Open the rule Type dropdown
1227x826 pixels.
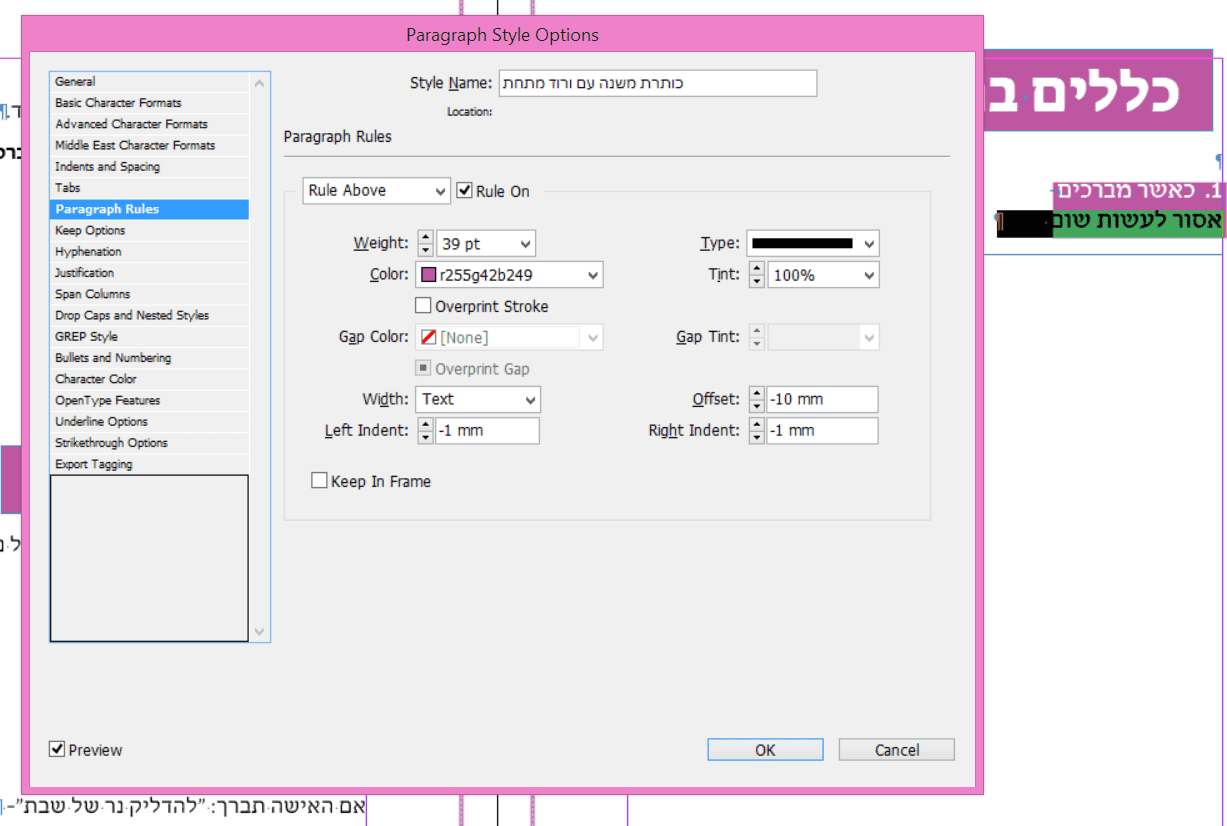tap(813, 243)
